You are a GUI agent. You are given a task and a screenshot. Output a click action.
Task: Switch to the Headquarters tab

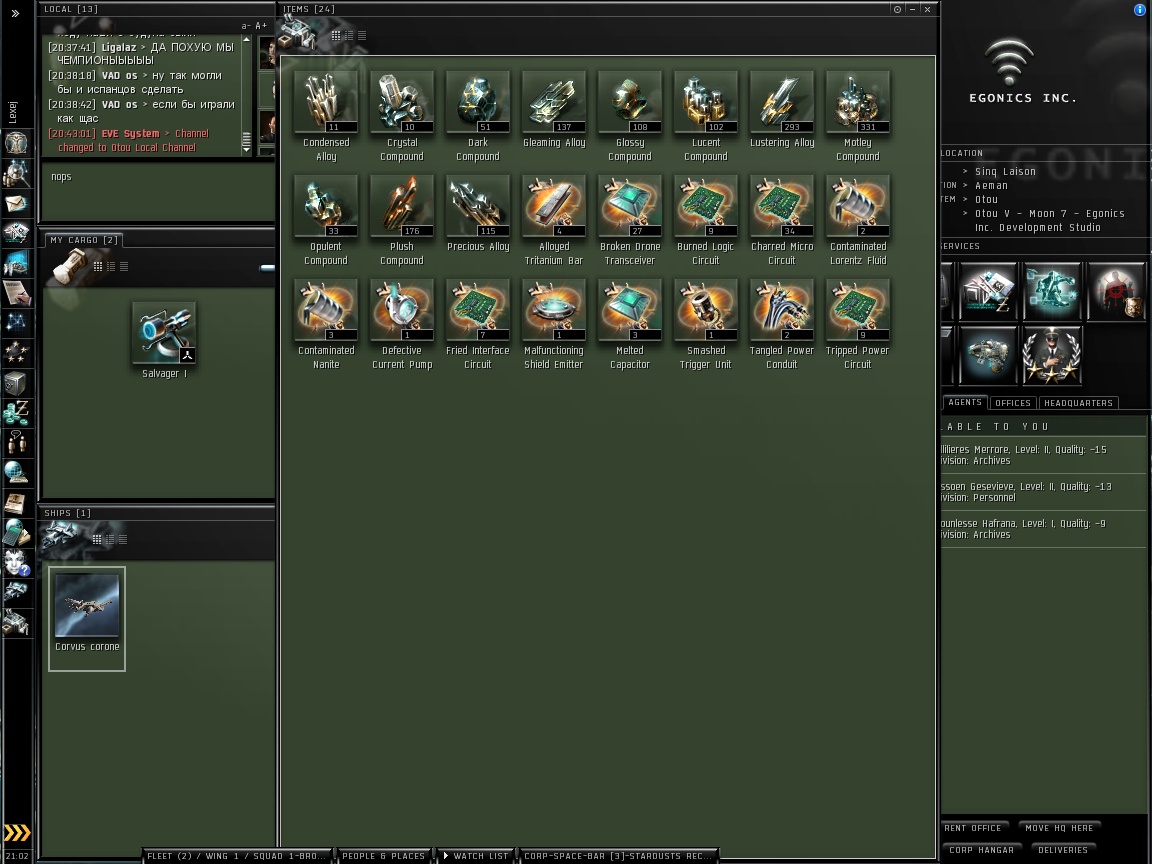pyautogui.click(x=1078, y=403)
